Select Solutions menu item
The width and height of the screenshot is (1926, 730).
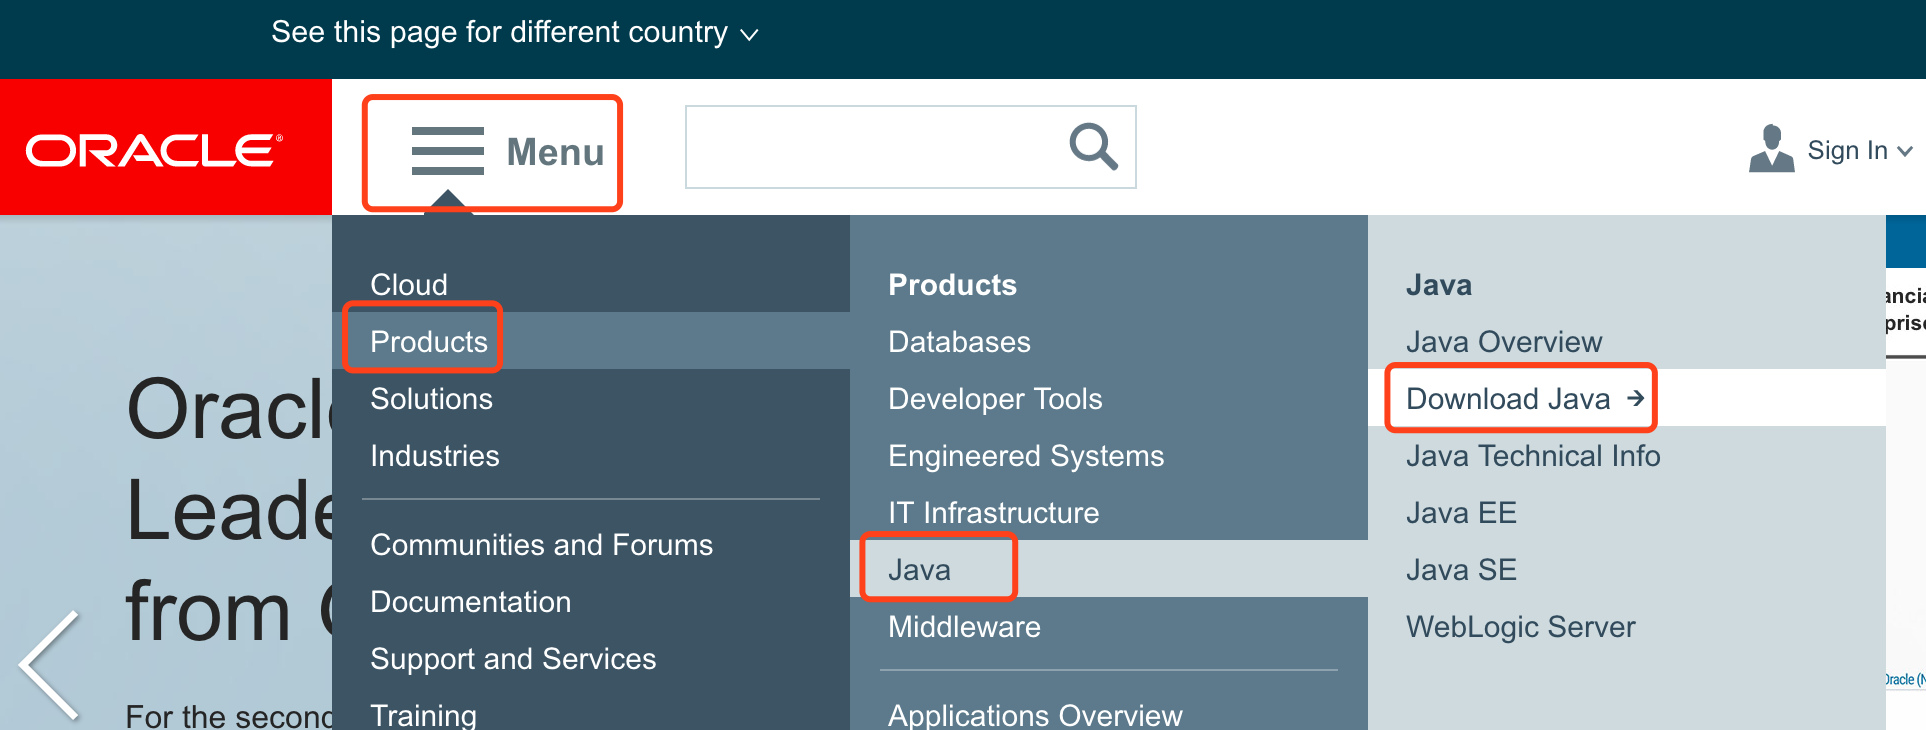point(431,399)
